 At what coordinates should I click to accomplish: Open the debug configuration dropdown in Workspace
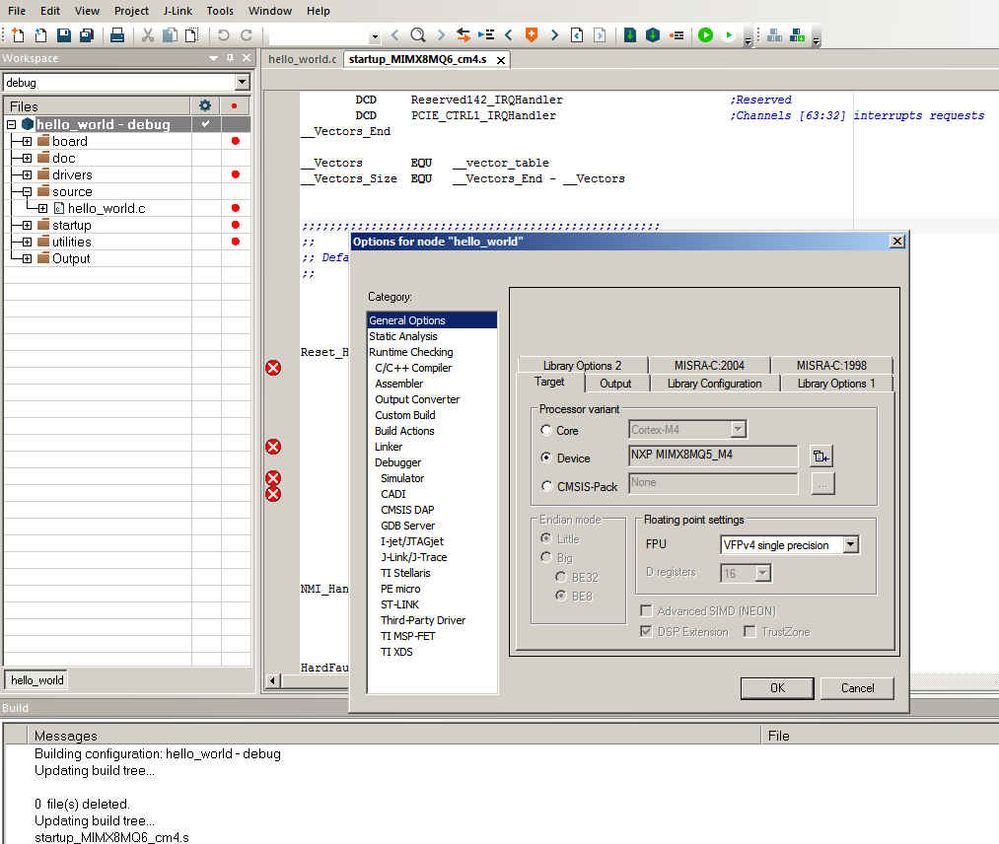(242, 83)
